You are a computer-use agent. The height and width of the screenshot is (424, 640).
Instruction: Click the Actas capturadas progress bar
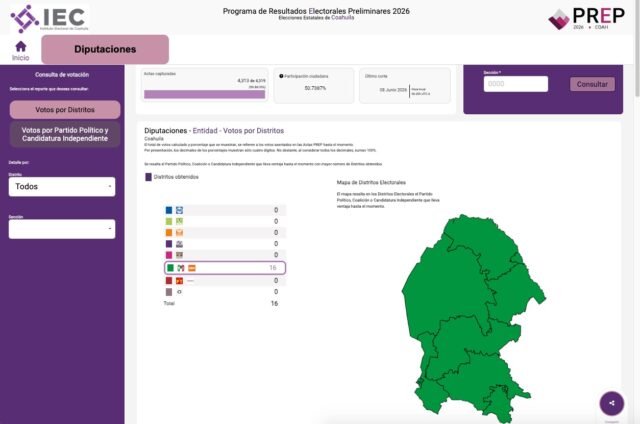[x=204, y=94]
